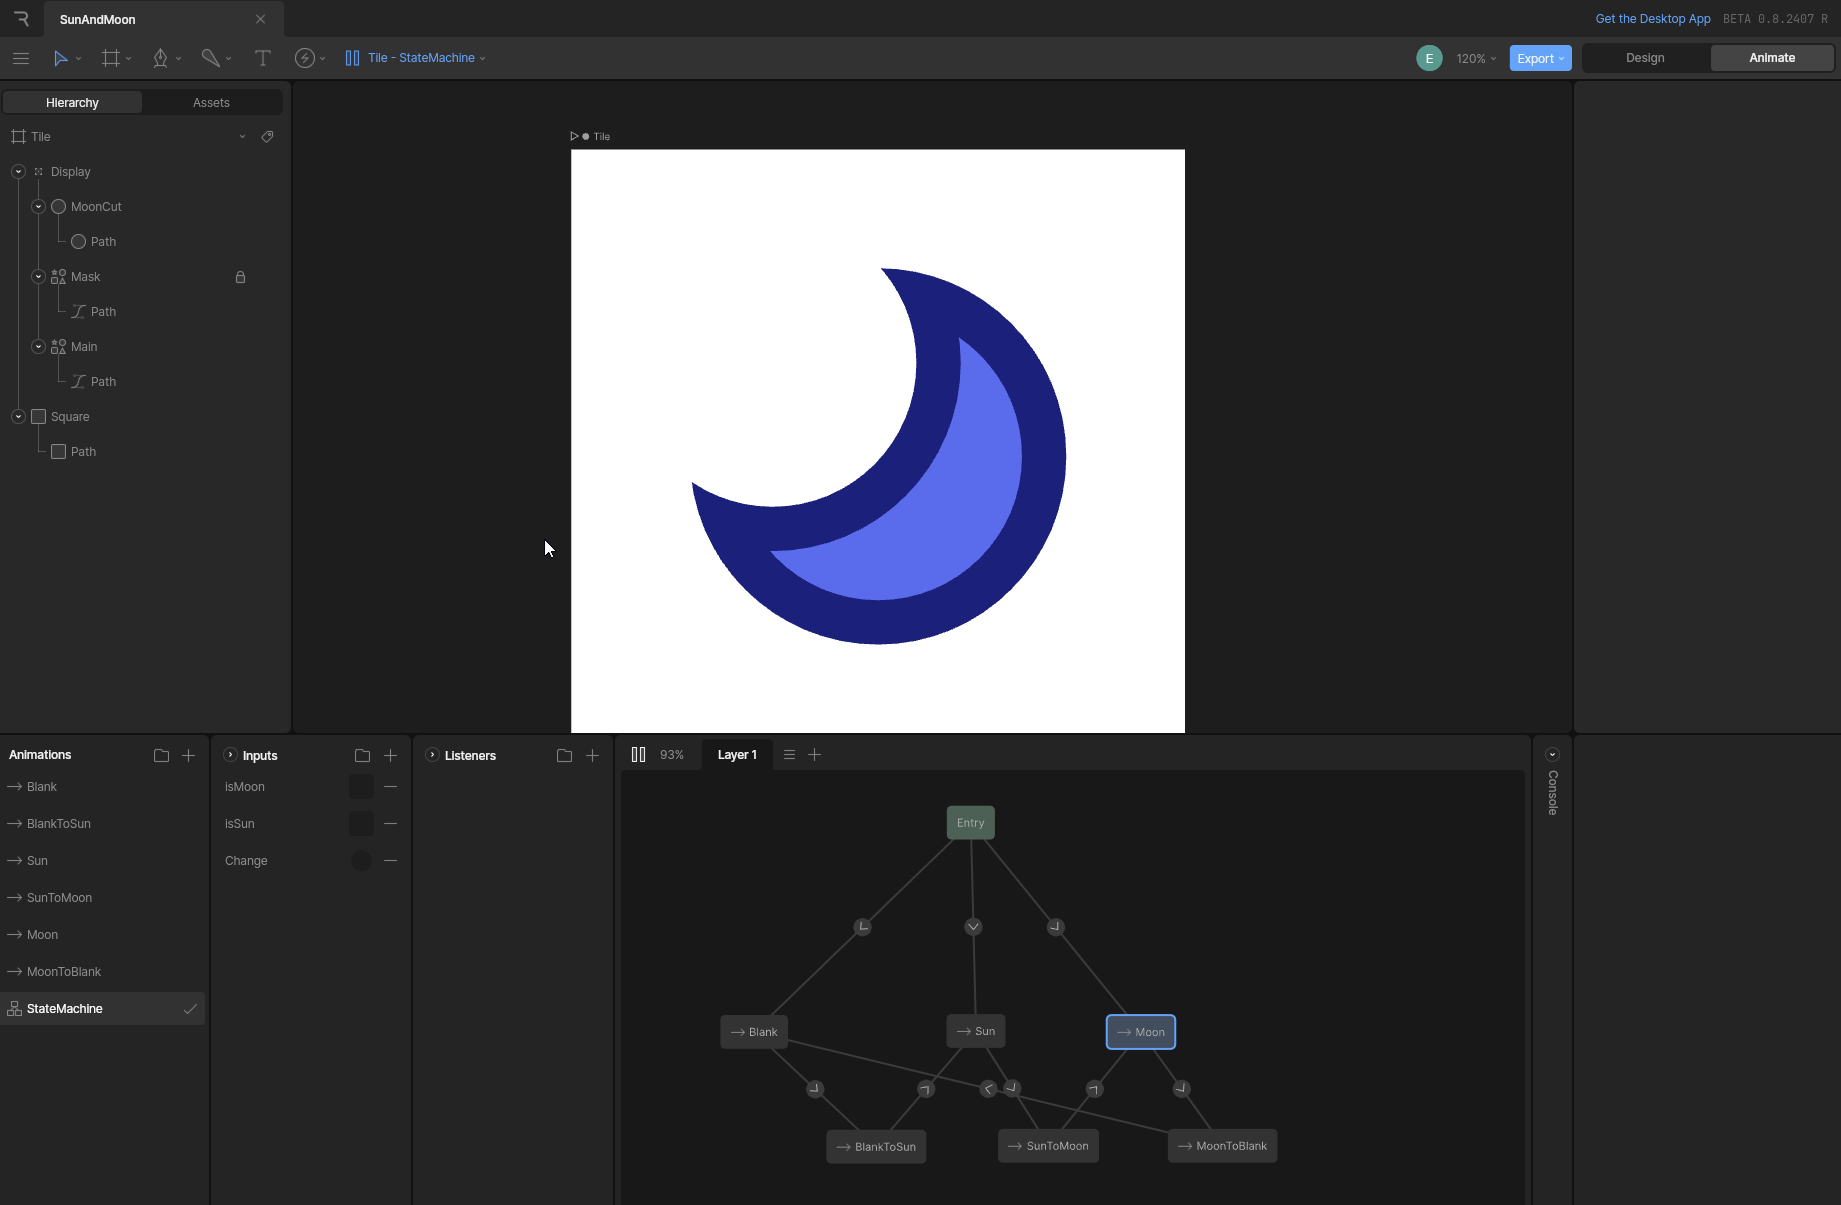Select the SunToMoon state node
Screen dimensions: 1841x1205
[x=1048, y=1146]
